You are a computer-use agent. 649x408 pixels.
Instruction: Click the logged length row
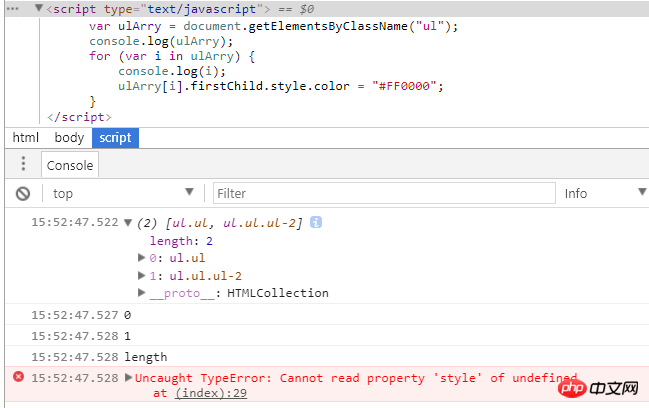(x=327, y=356)
